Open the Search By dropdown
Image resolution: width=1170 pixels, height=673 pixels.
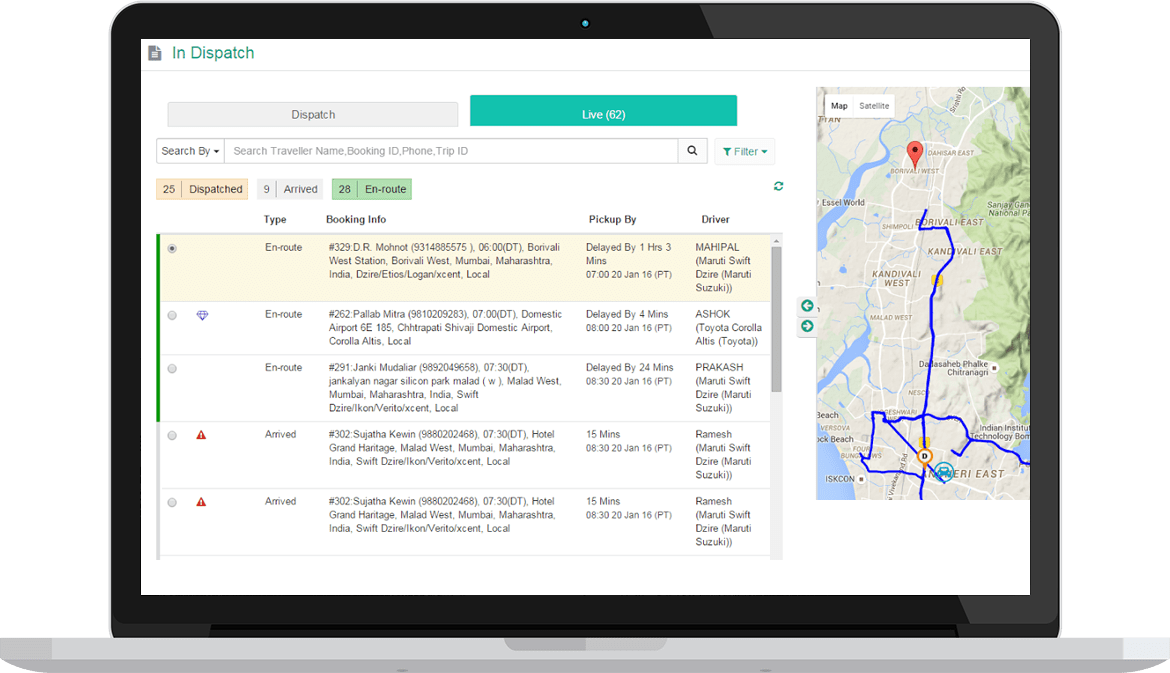(x=190, y=151)
